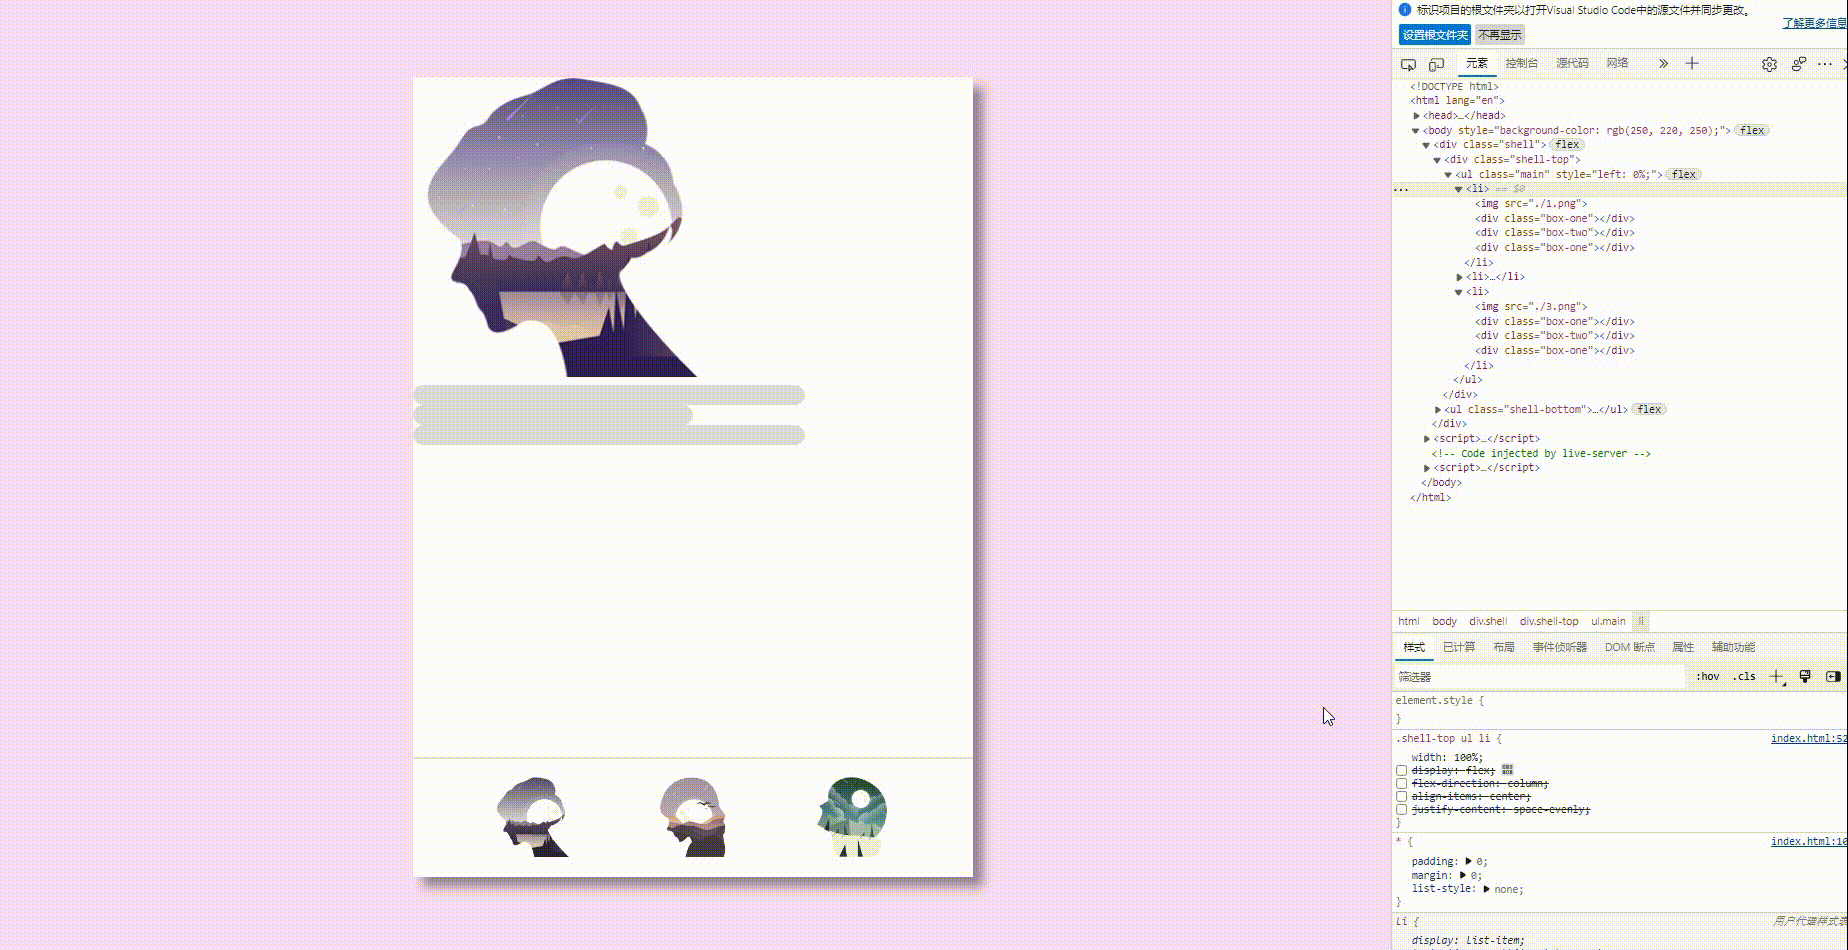Expand the head element node
This screenshot has width=1848, height=950.
(1416, 116)
